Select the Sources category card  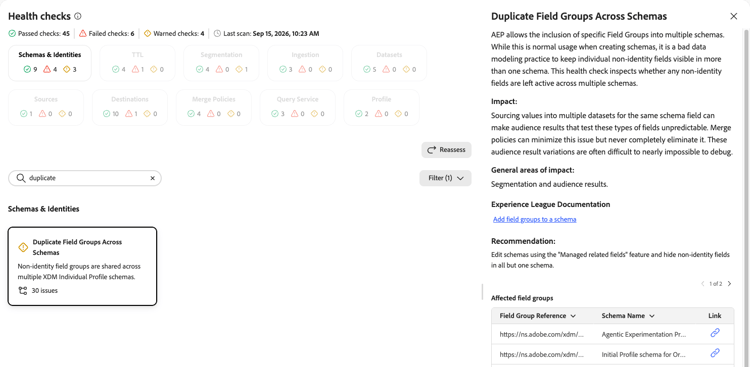46,108
